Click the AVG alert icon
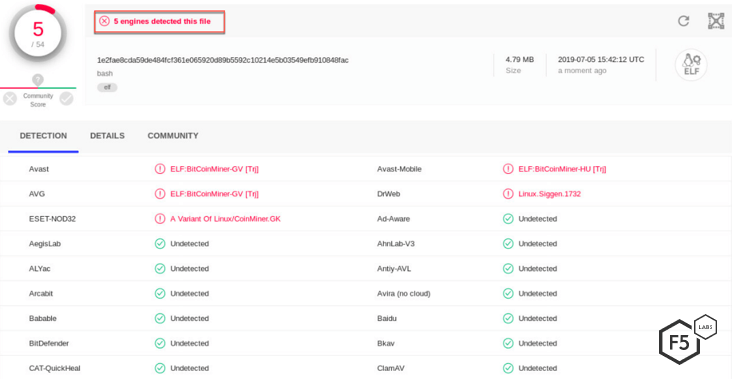 click(160, 194)
